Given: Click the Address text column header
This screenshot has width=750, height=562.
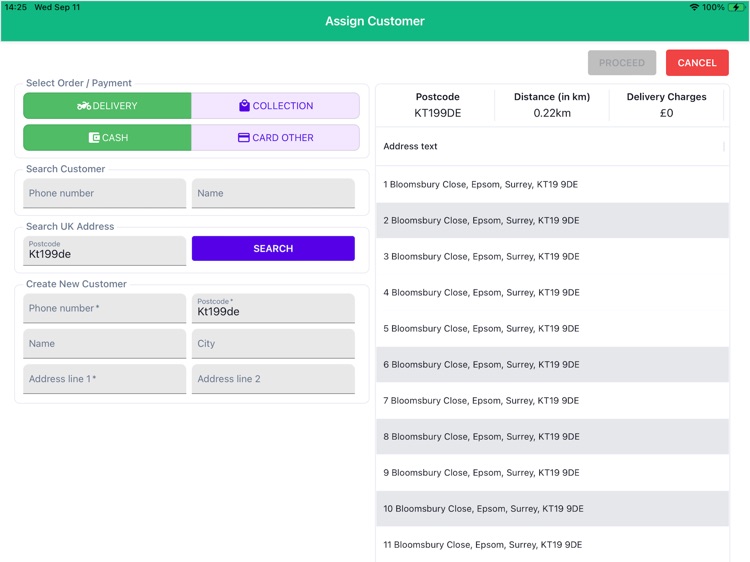Looking at the screenshot, I should pos(410,146).
